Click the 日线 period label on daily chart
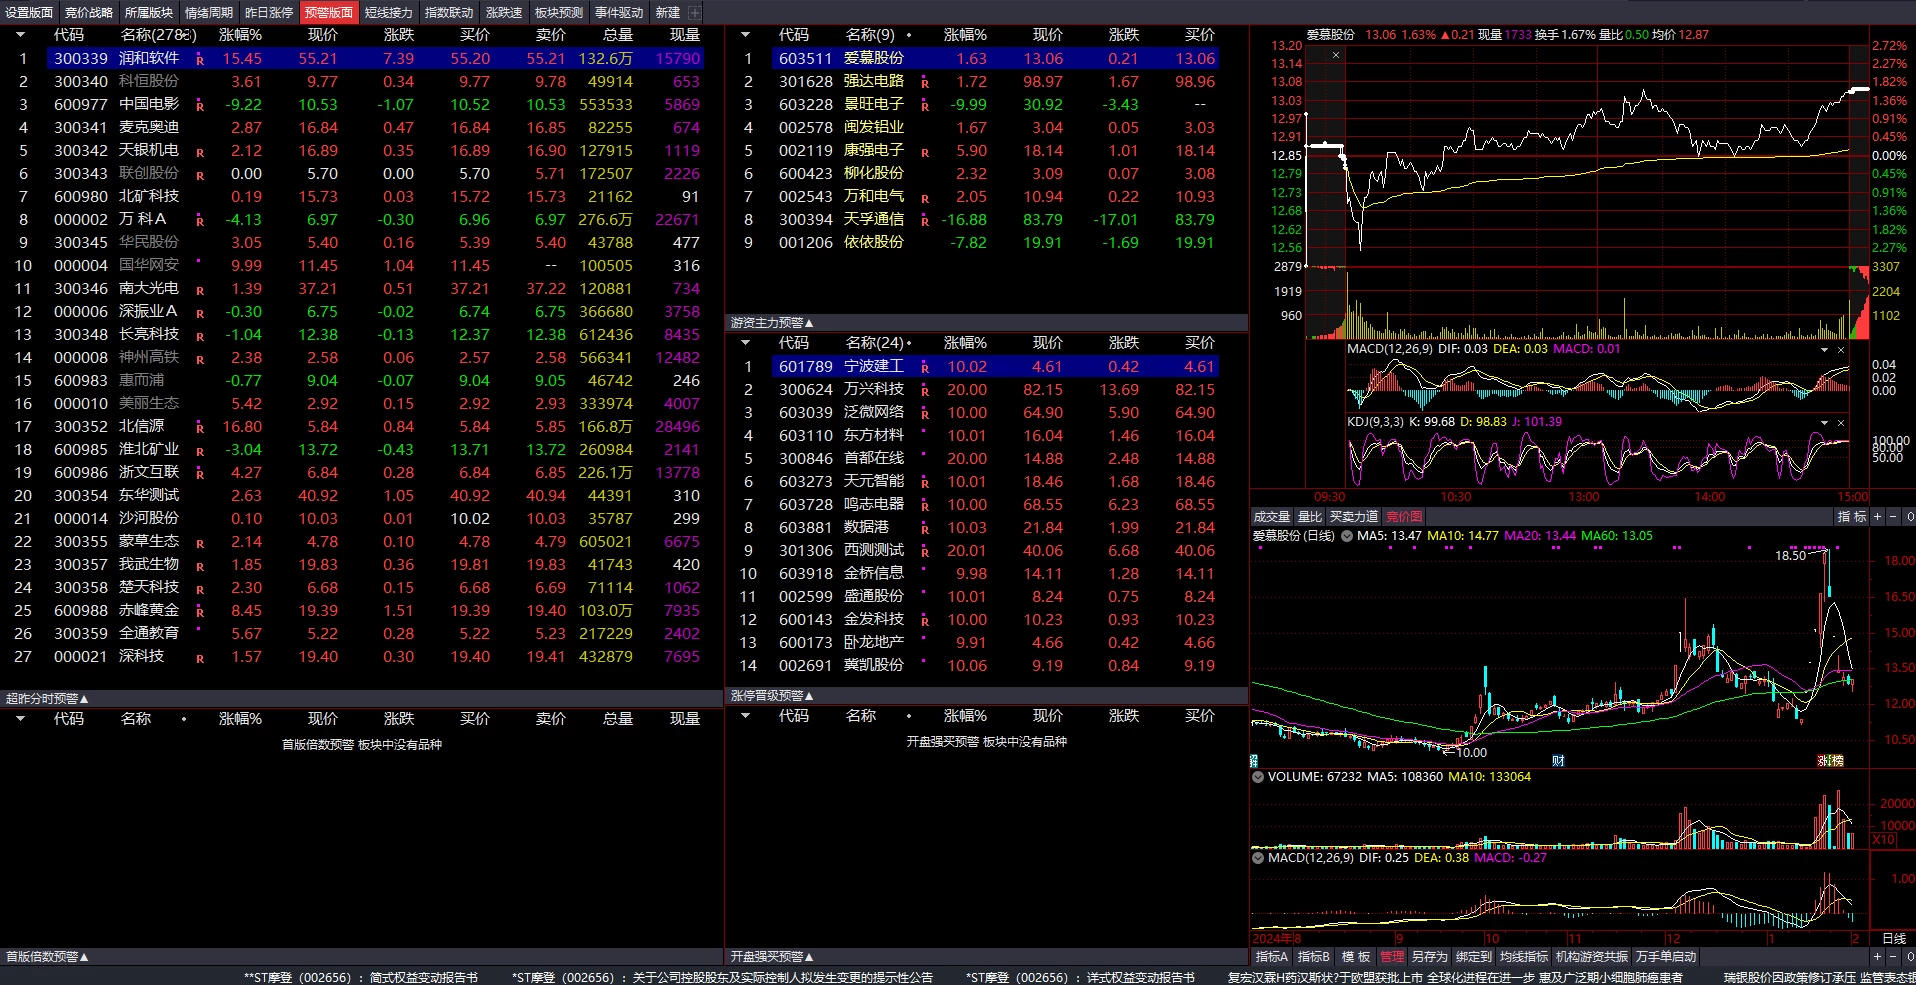 (x=1894, y=939)
